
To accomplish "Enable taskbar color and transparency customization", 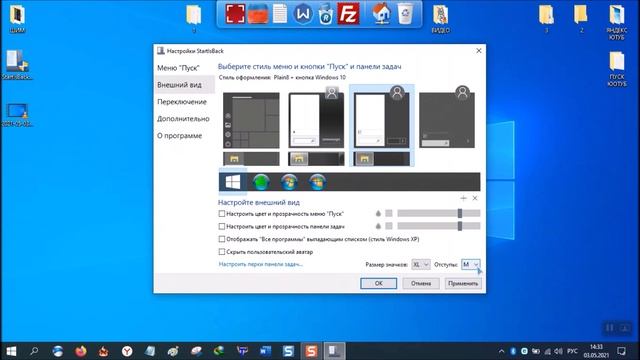I will click(222, 226).
